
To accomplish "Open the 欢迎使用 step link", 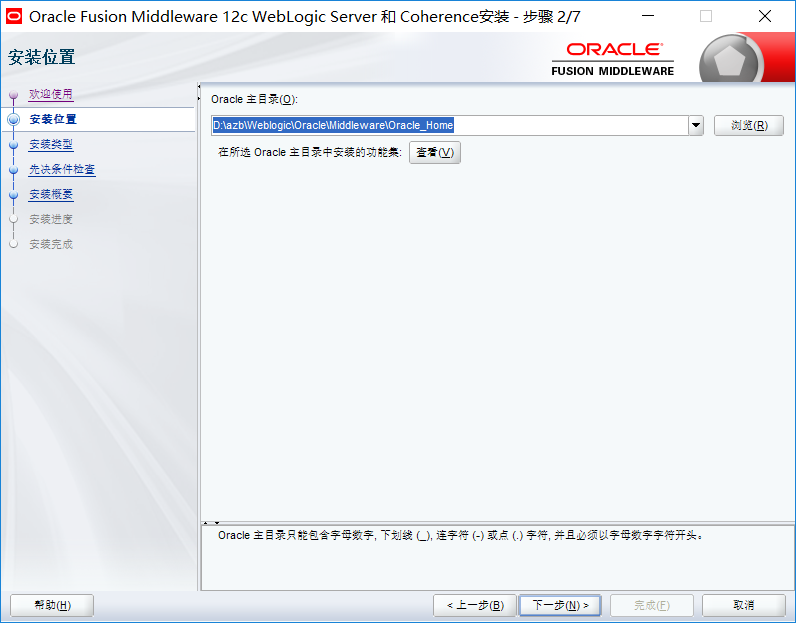I will pos(51,94).
